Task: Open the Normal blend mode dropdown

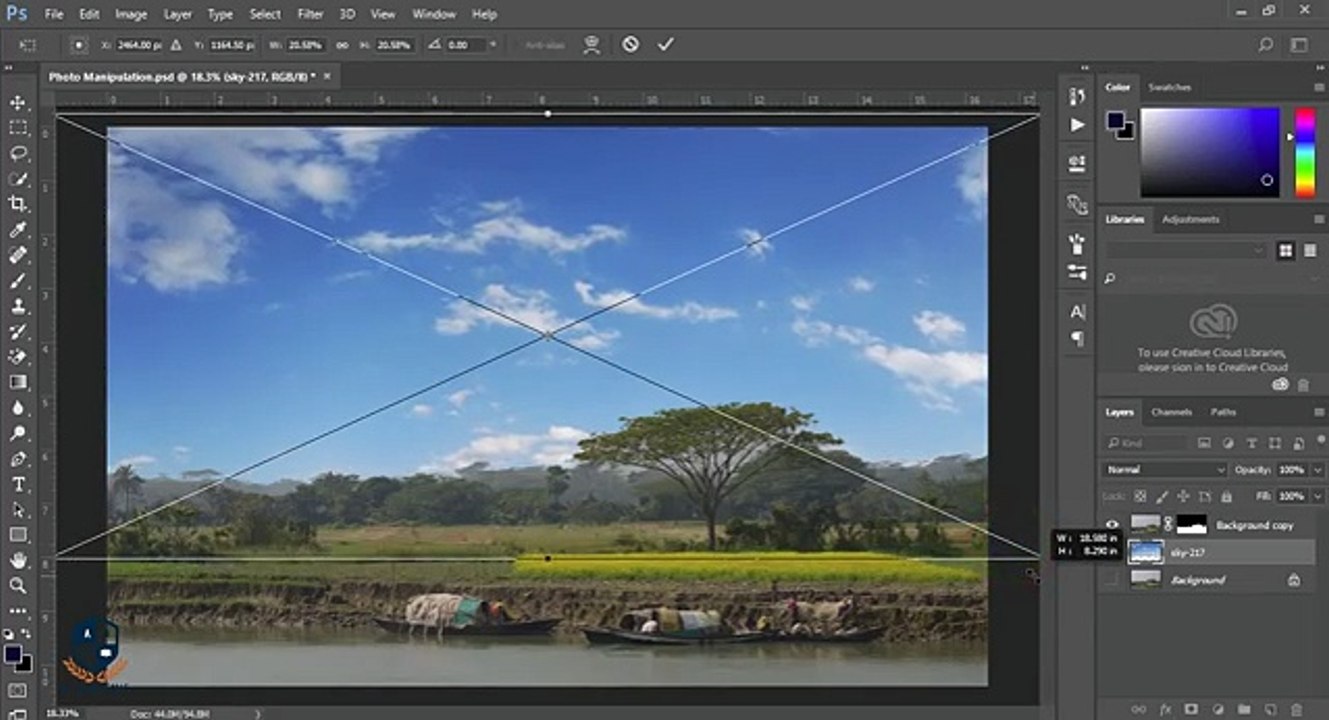Action: point(1163,469)
